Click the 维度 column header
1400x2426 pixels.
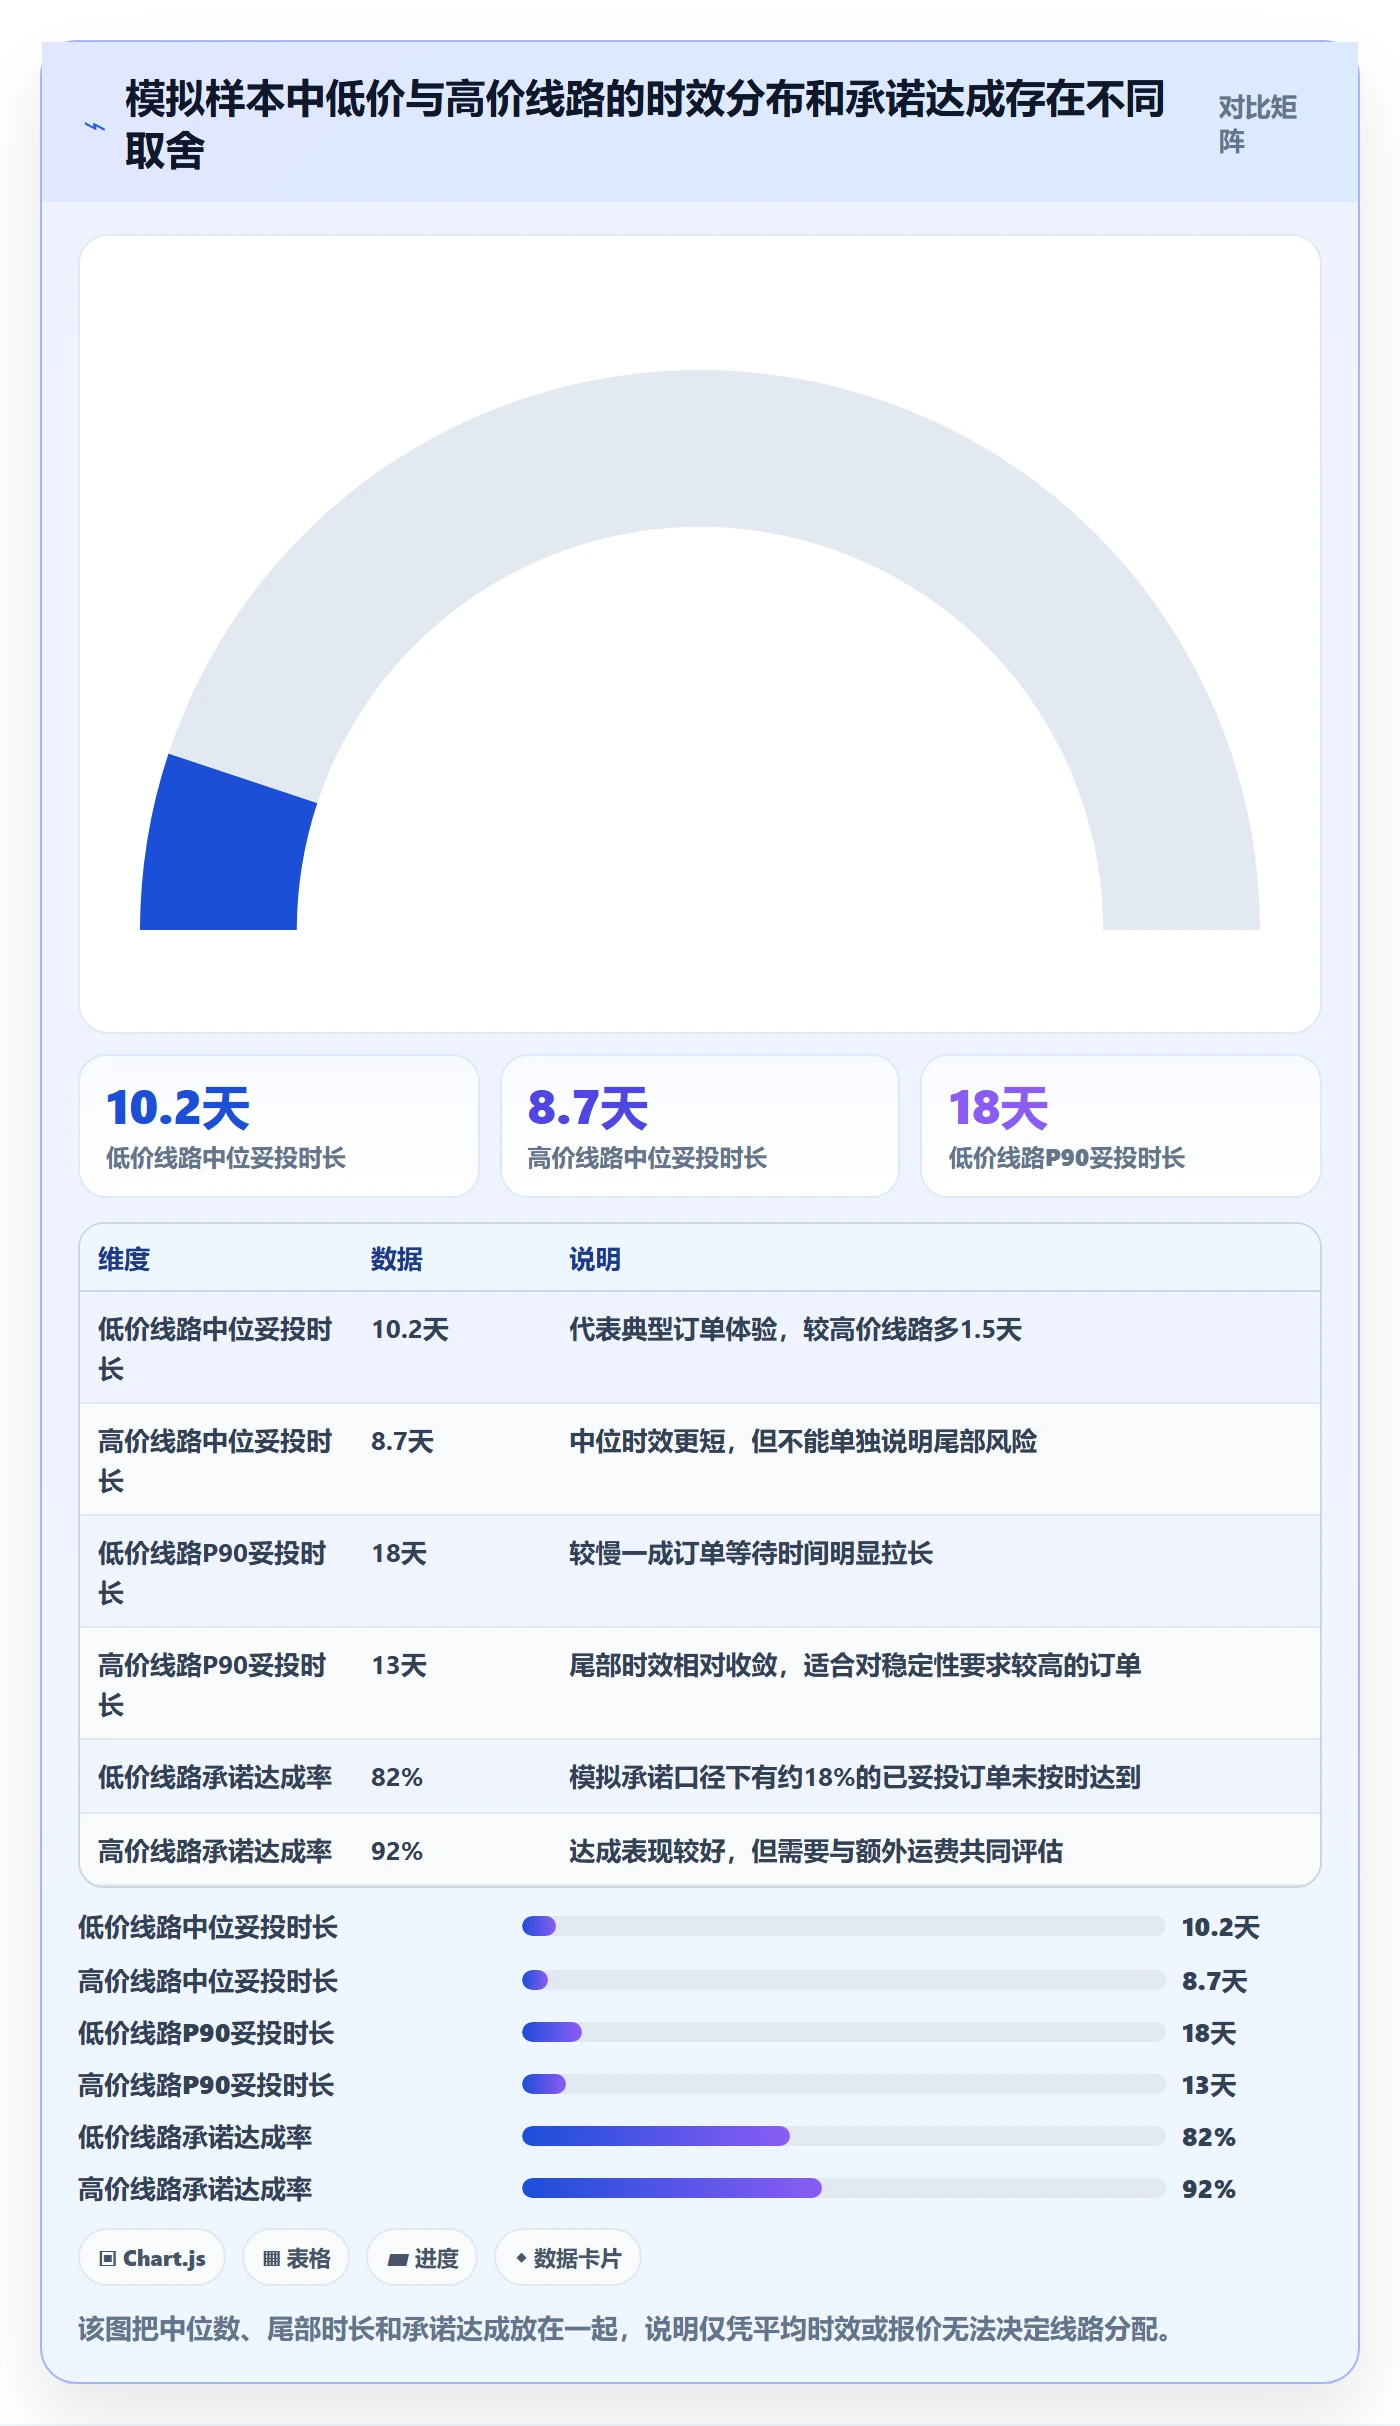click(124, 1259)
